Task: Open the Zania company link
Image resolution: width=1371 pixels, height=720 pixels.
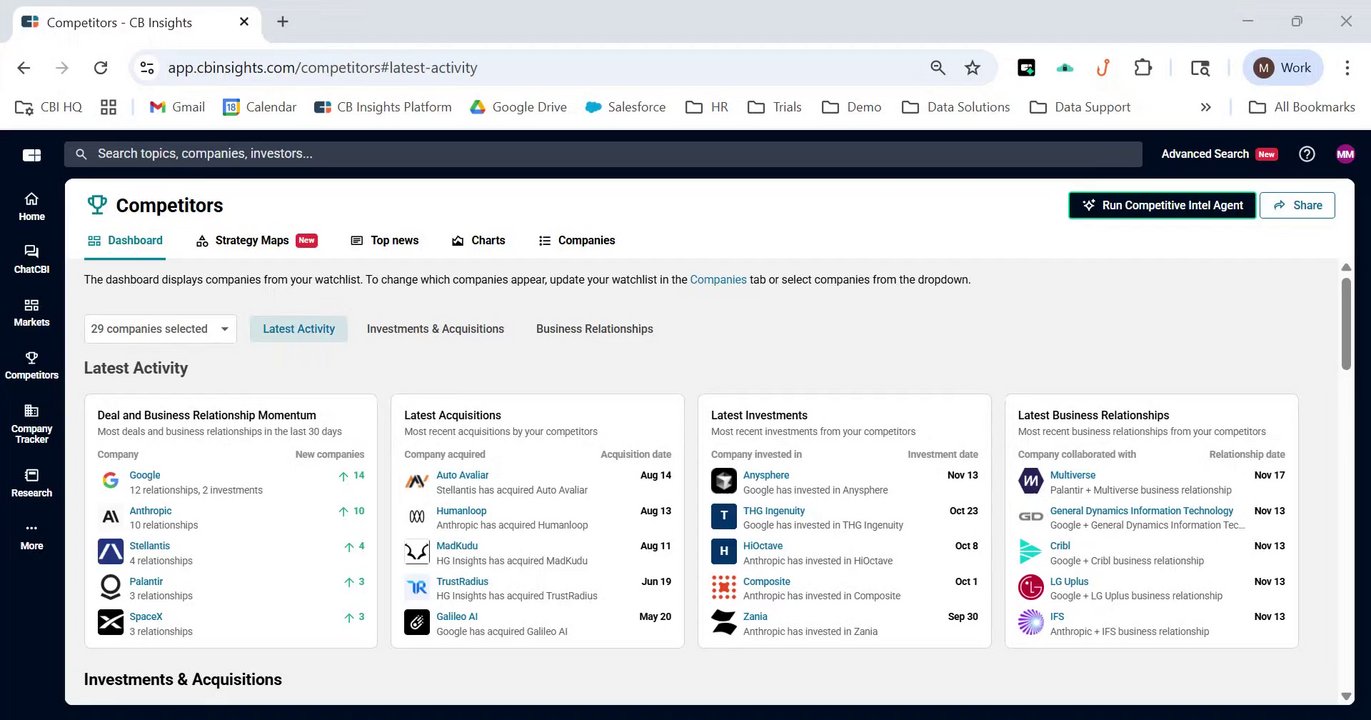Action: point(755,617)
